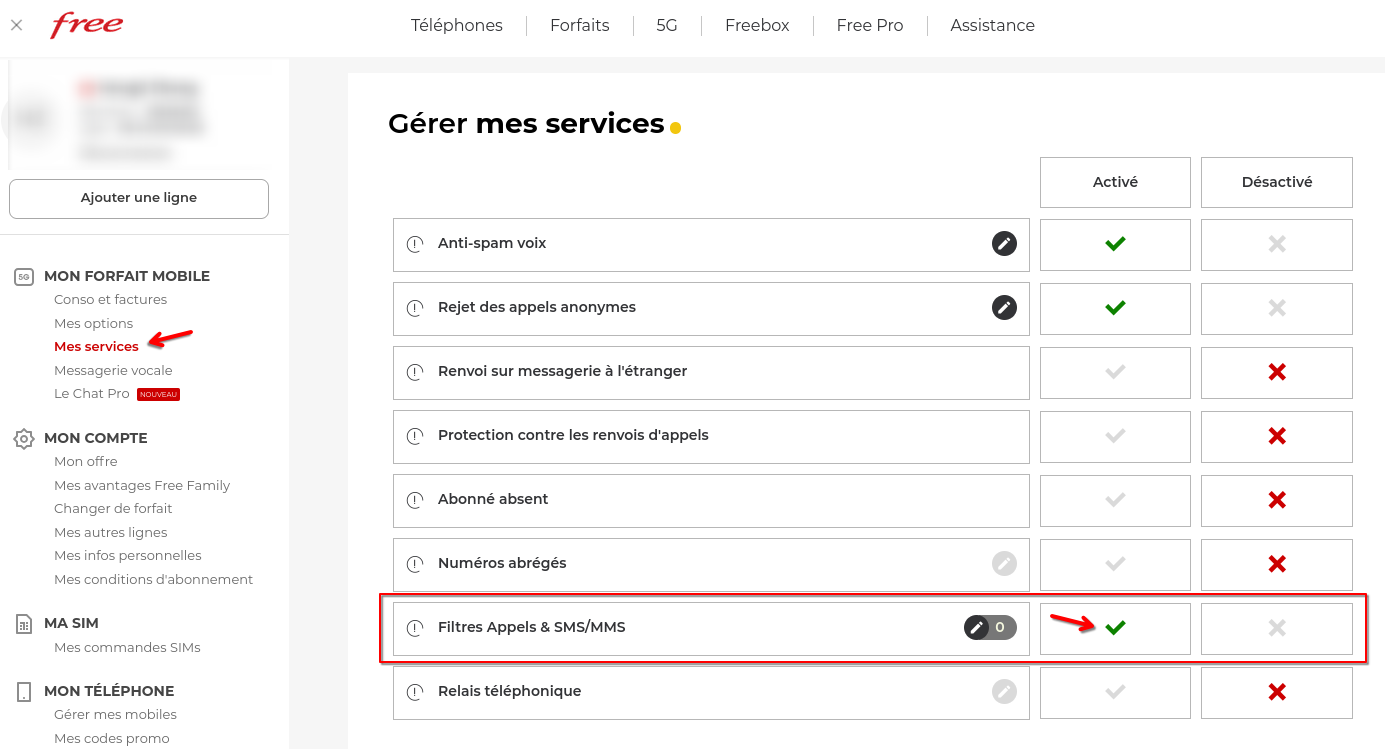The width and height of the screenshot is (1385, 749).
Task: Click the 5G icon beside Mon Forfait Mobile
Action: click(24, 277)
